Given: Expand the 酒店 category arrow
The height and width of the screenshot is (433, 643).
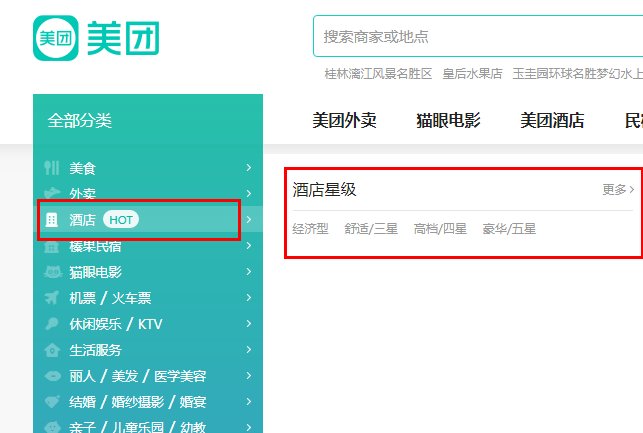Looking at the screenshot, I should 249,219.
